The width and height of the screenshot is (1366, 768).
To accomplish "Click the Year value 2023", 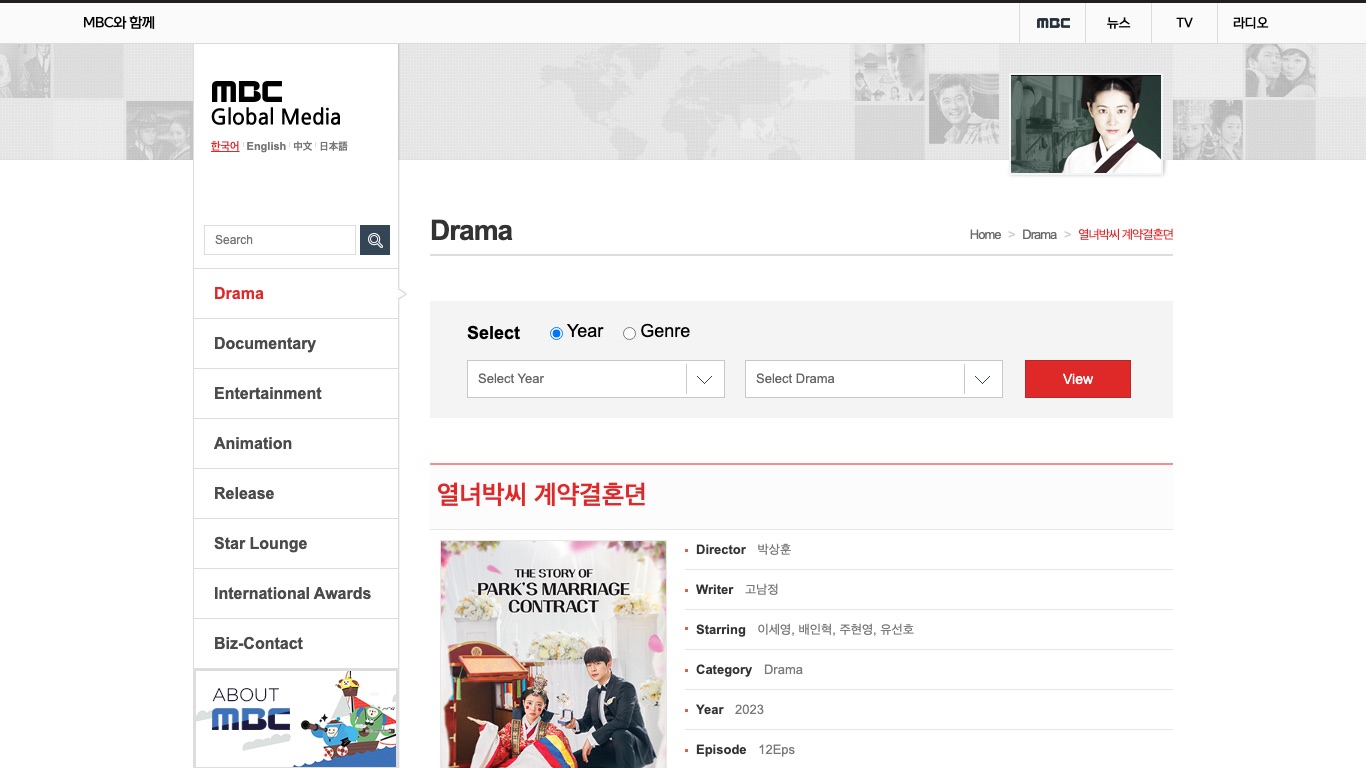I will click(749, 710).
